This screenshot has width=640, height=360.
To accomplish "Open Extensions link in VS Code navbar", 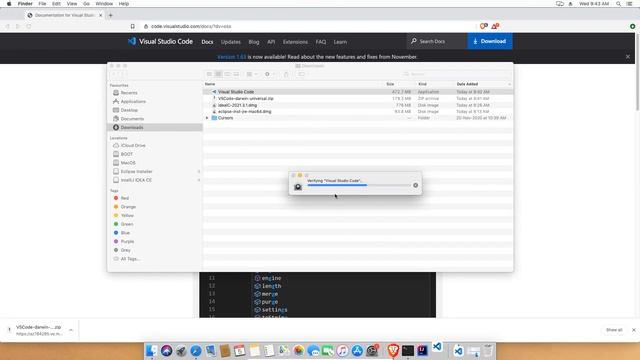I will pyautogui.click(x=295, y=42).
